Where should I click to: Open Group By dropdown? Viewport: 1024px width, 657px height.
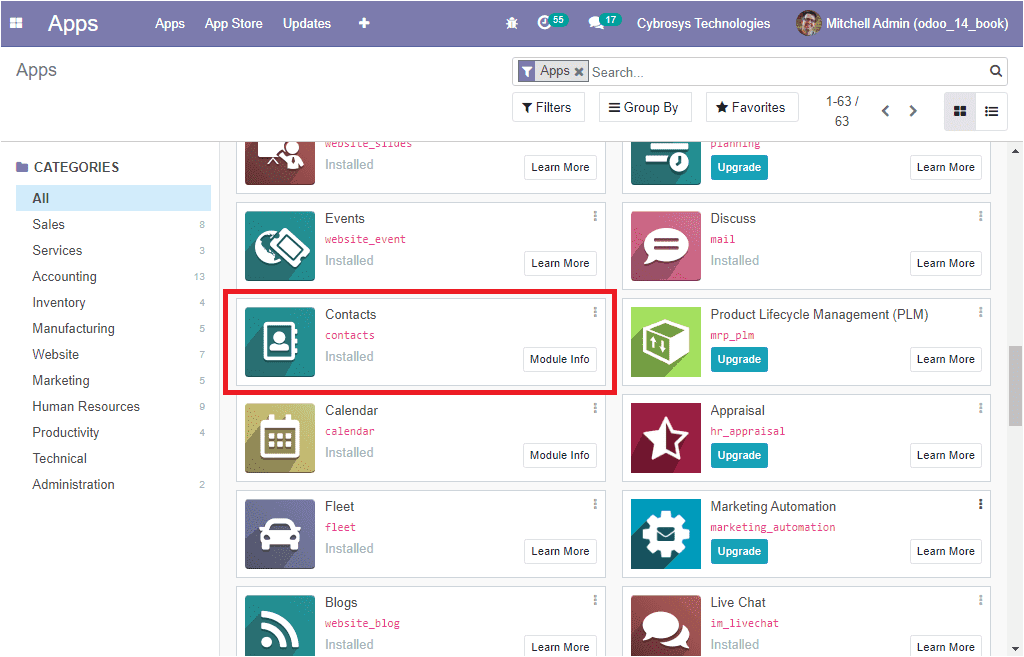[644, 107]
